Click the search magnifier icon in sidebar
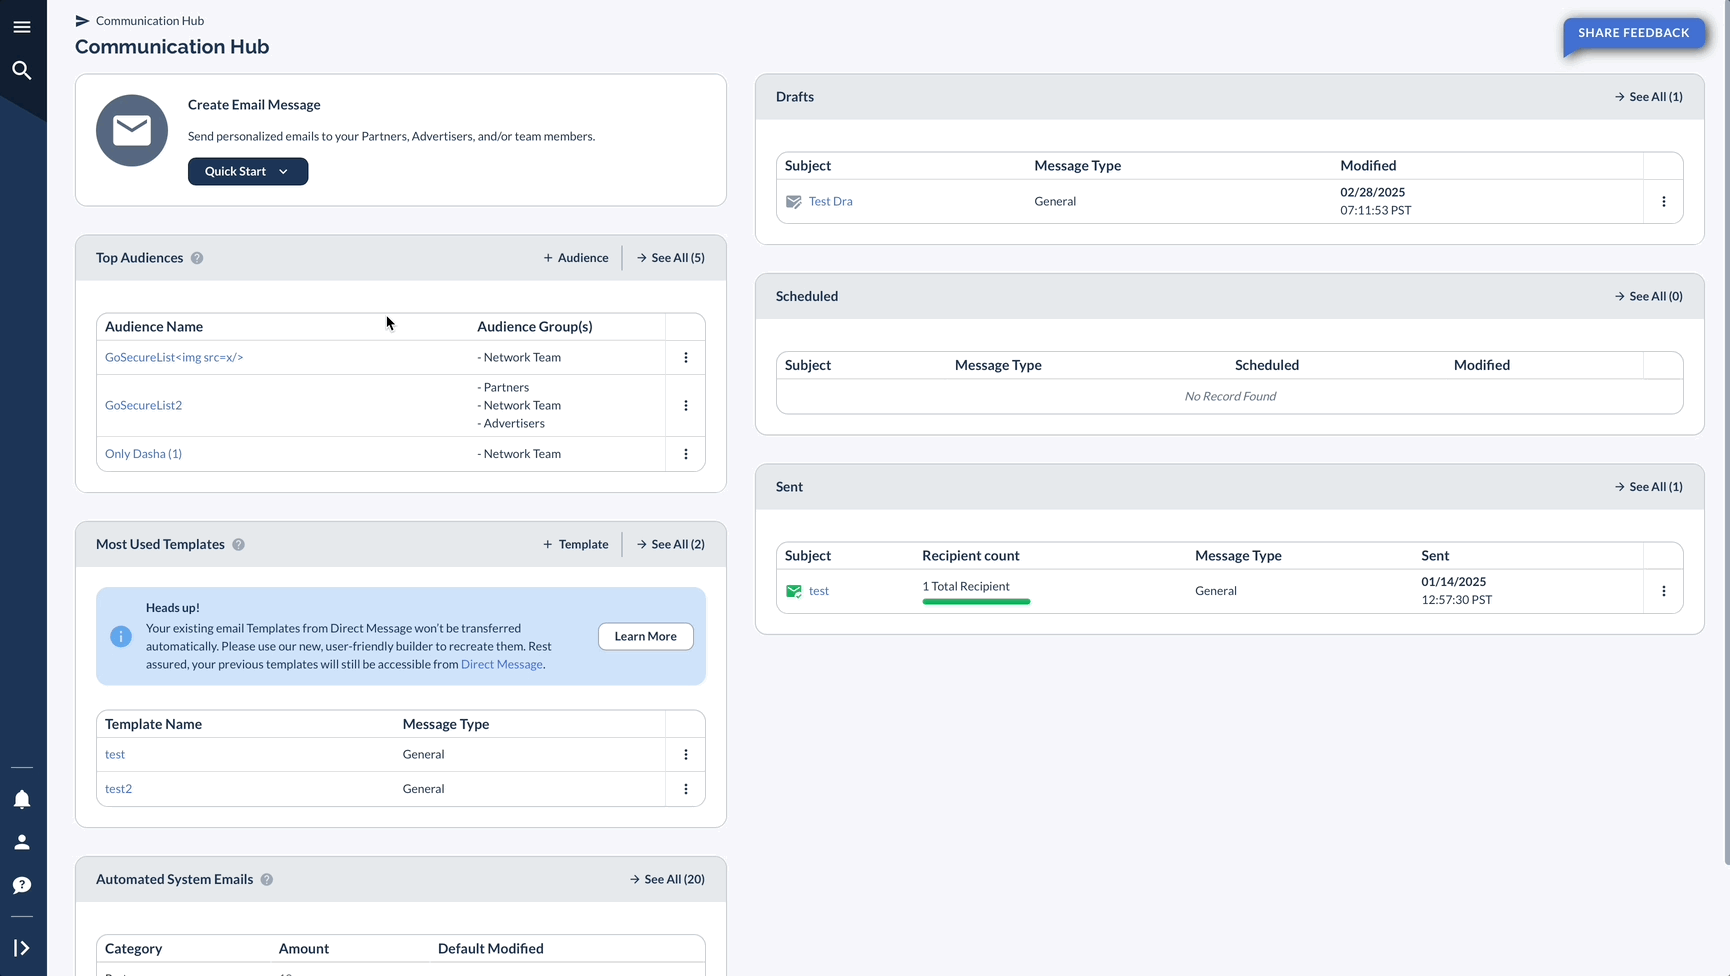 coord(22,70)
